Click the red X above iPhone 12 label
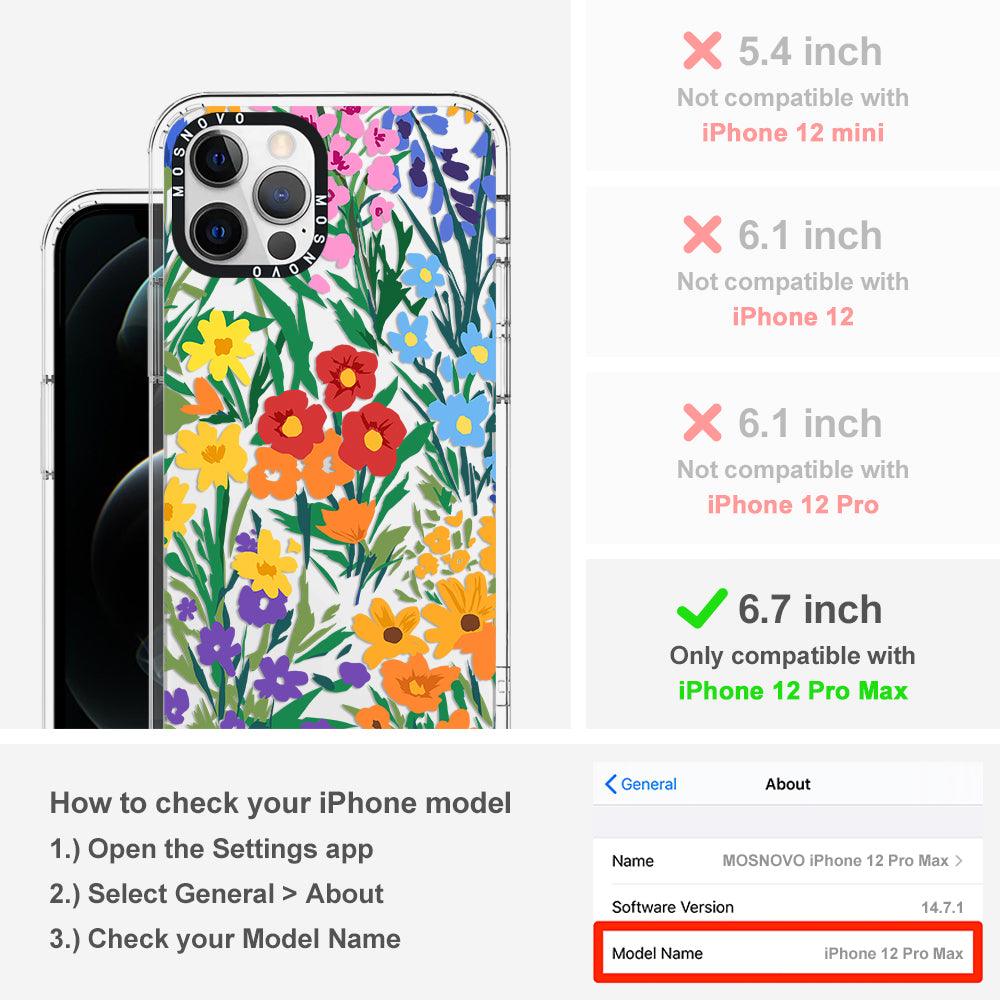This screenshot has height=1000, width=1000. pos(702,235)
